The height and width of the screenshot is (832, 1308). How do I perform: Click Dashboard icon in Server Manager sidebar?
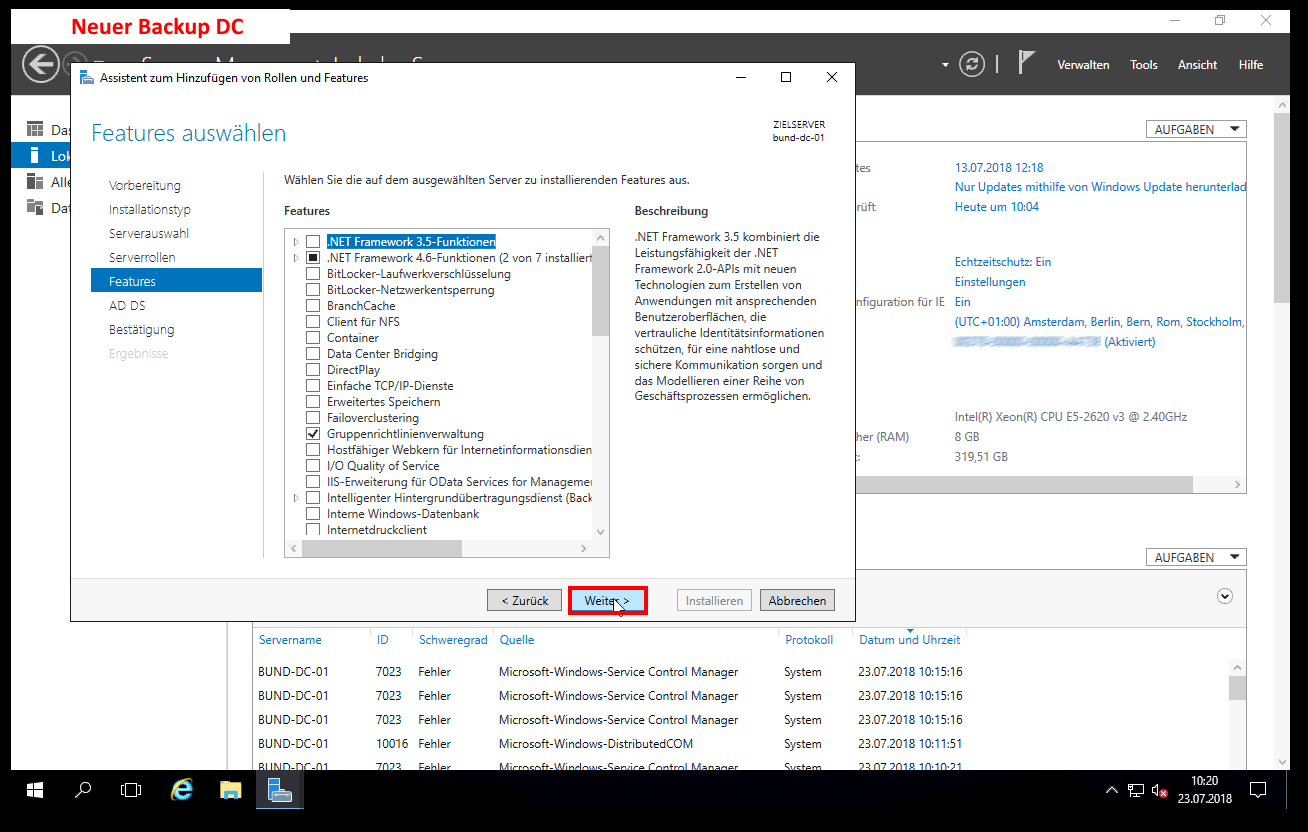pos(35,129)
